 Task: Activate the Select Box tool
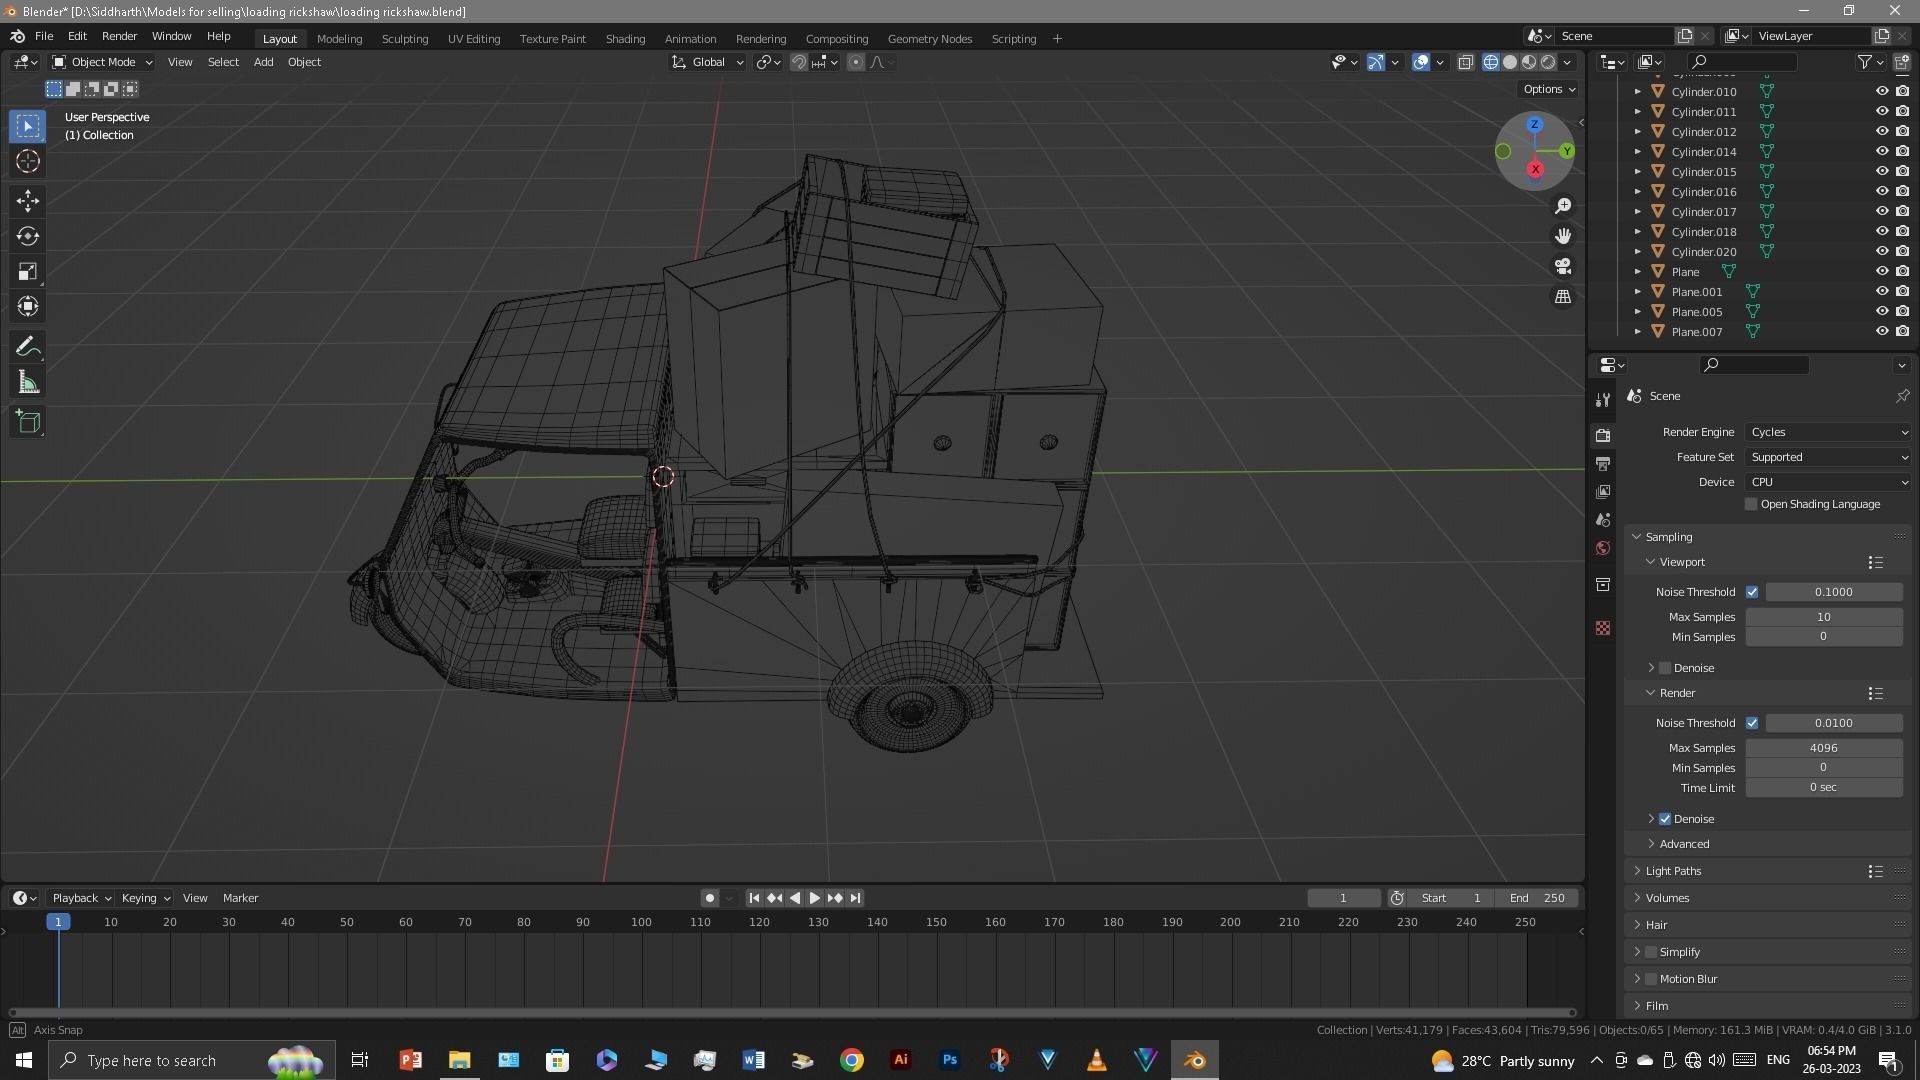[x=28, y=126]
